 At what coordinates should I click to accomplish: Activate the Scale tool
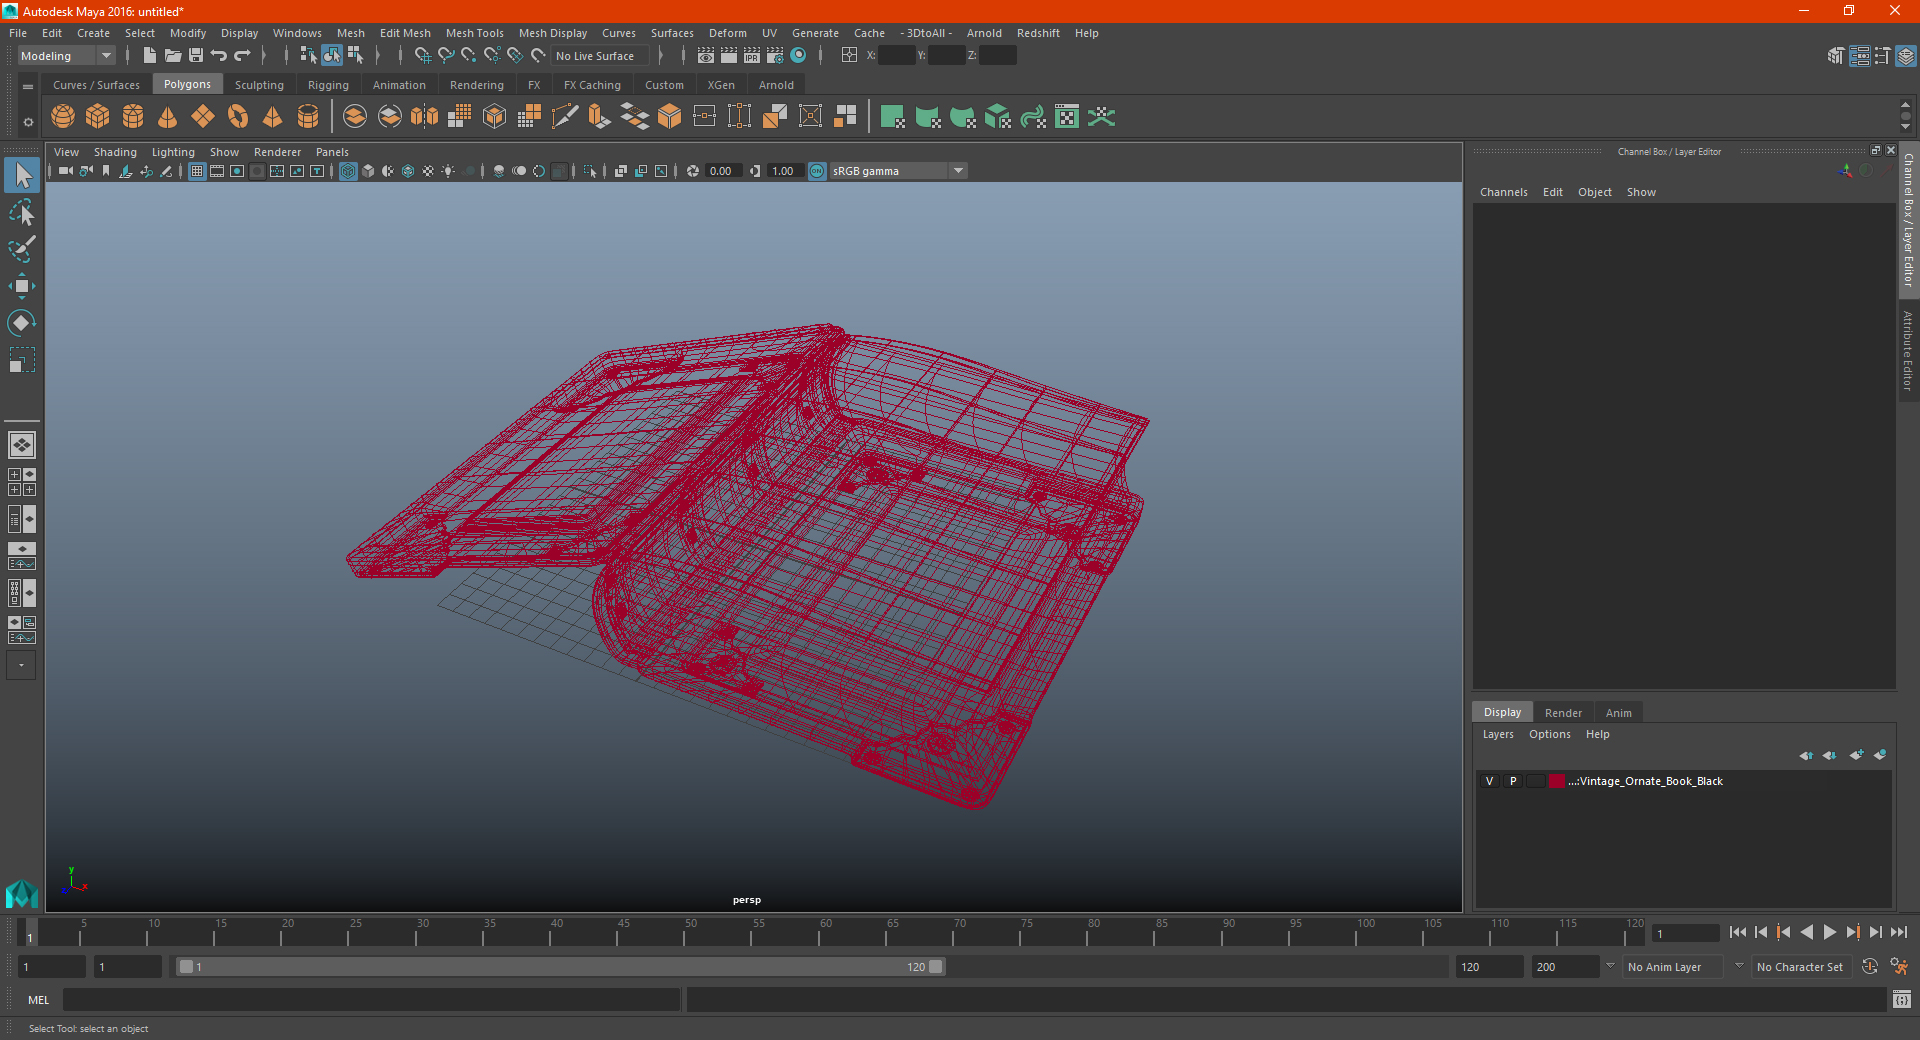[22, 359]
